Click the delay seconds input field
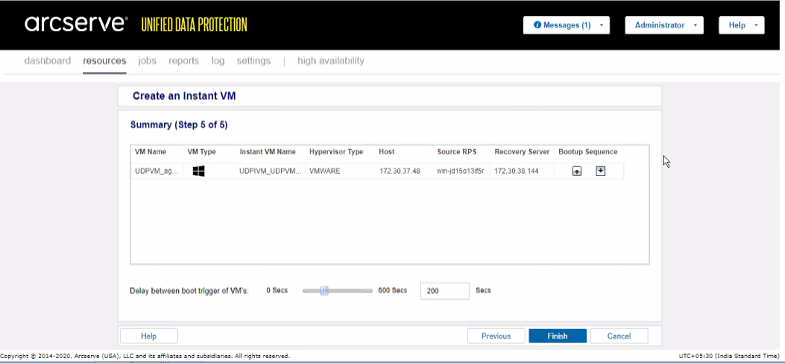The width and height of the screenshot is (785, 363). pyautogui.click(x=445, y=291)
